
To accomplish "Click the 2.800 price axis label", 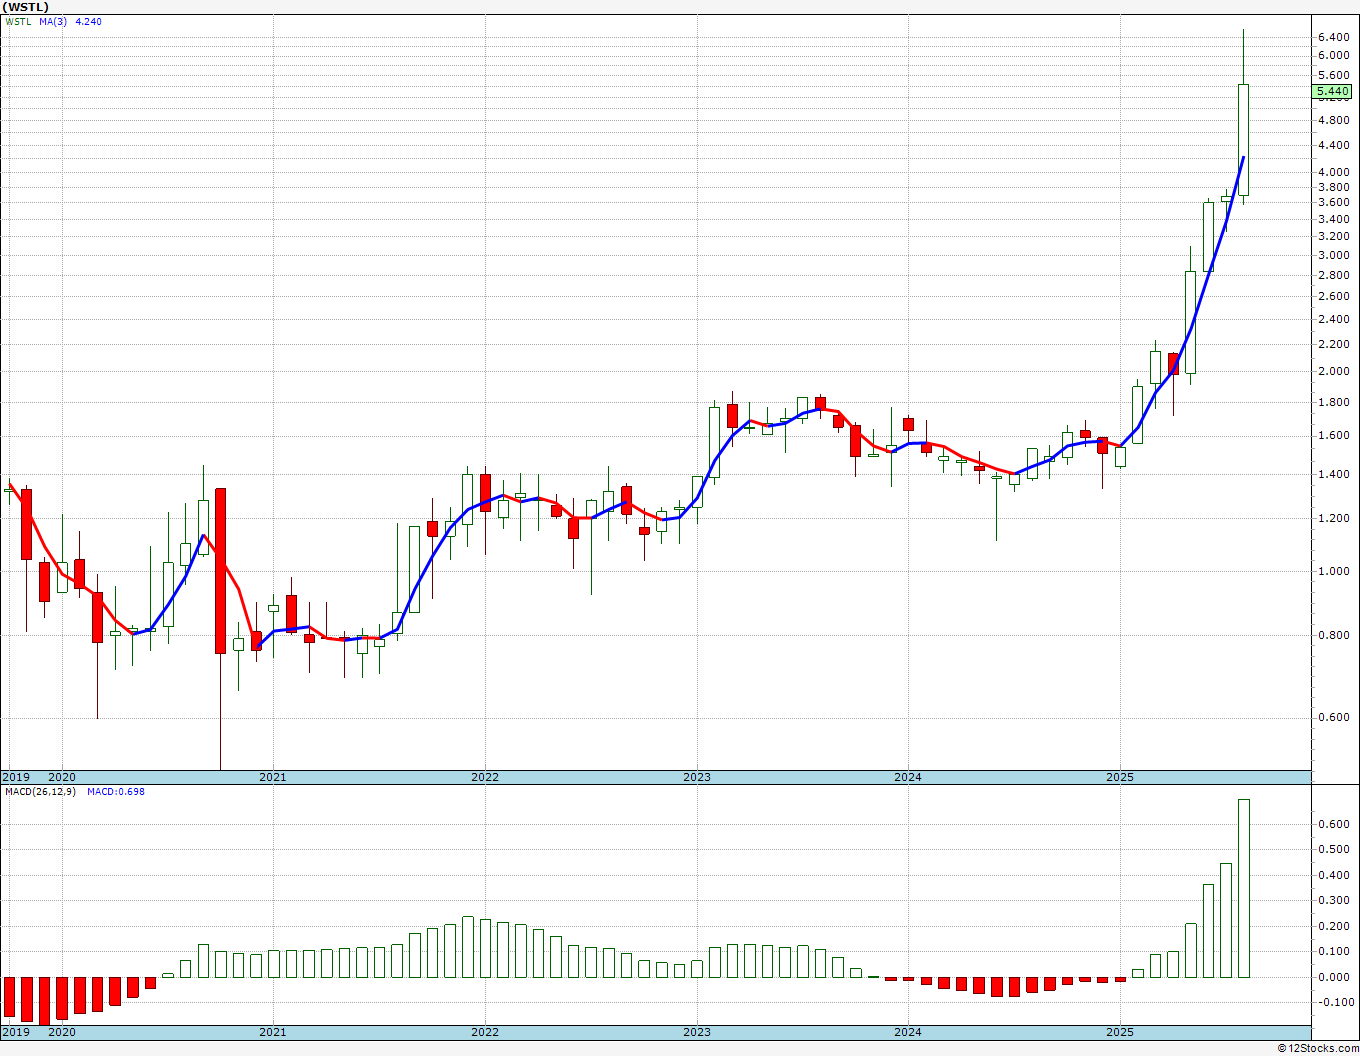I will (x=1334, y=275).
